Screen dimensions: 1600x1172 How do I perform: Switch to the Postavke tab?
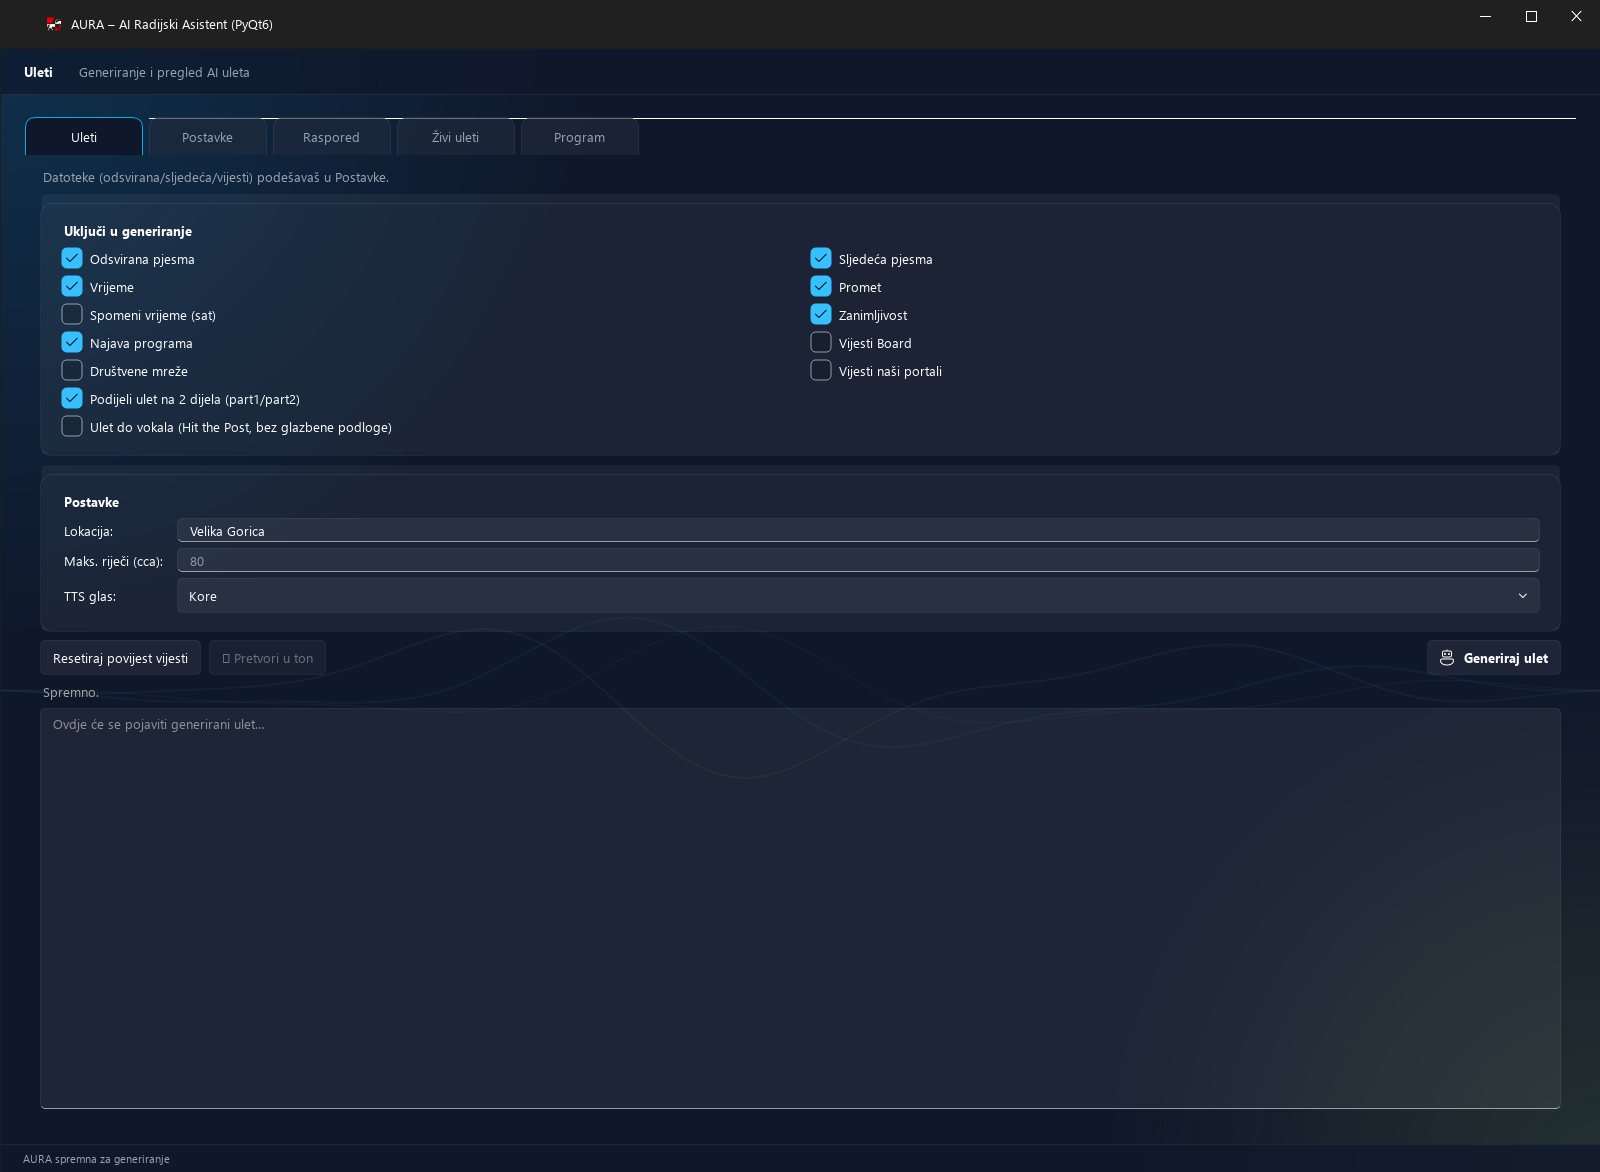click(207, 137)
